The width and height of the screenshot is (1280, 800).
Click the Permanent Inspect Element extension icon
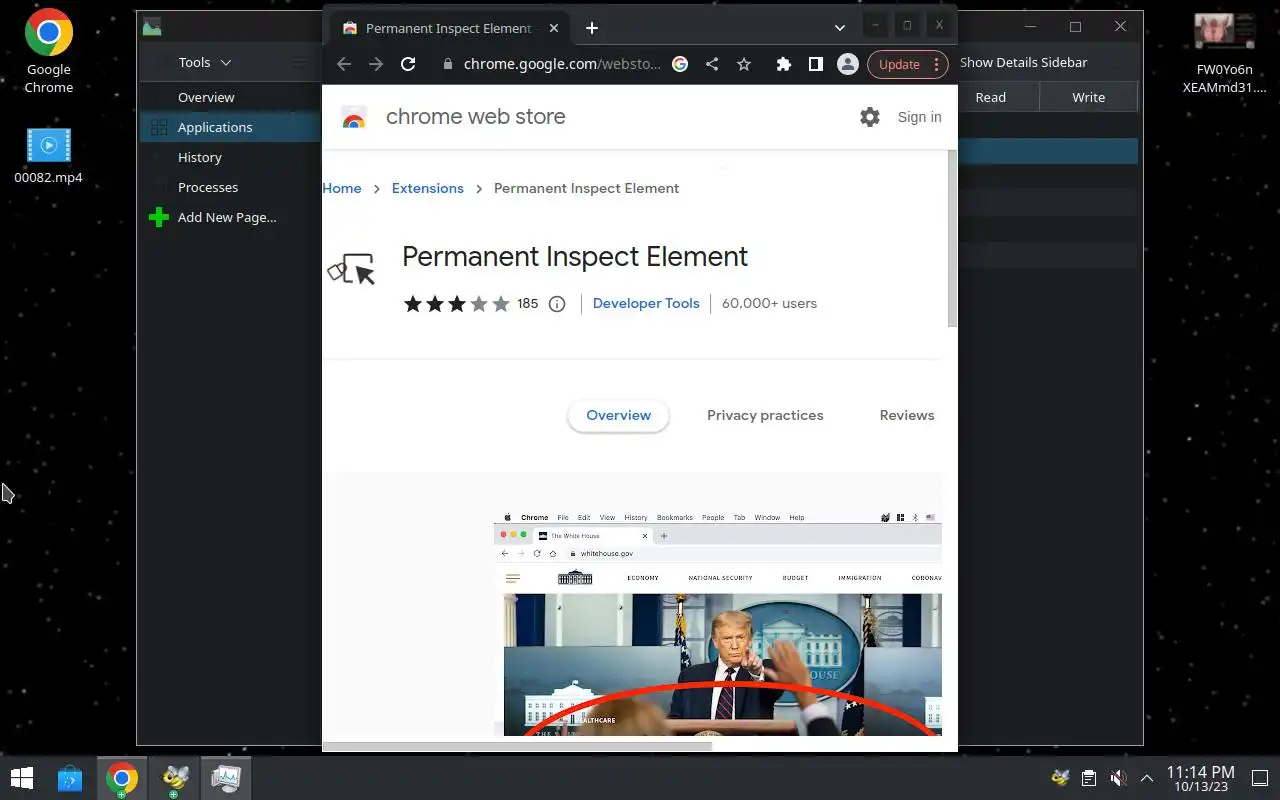click(352, 269)
